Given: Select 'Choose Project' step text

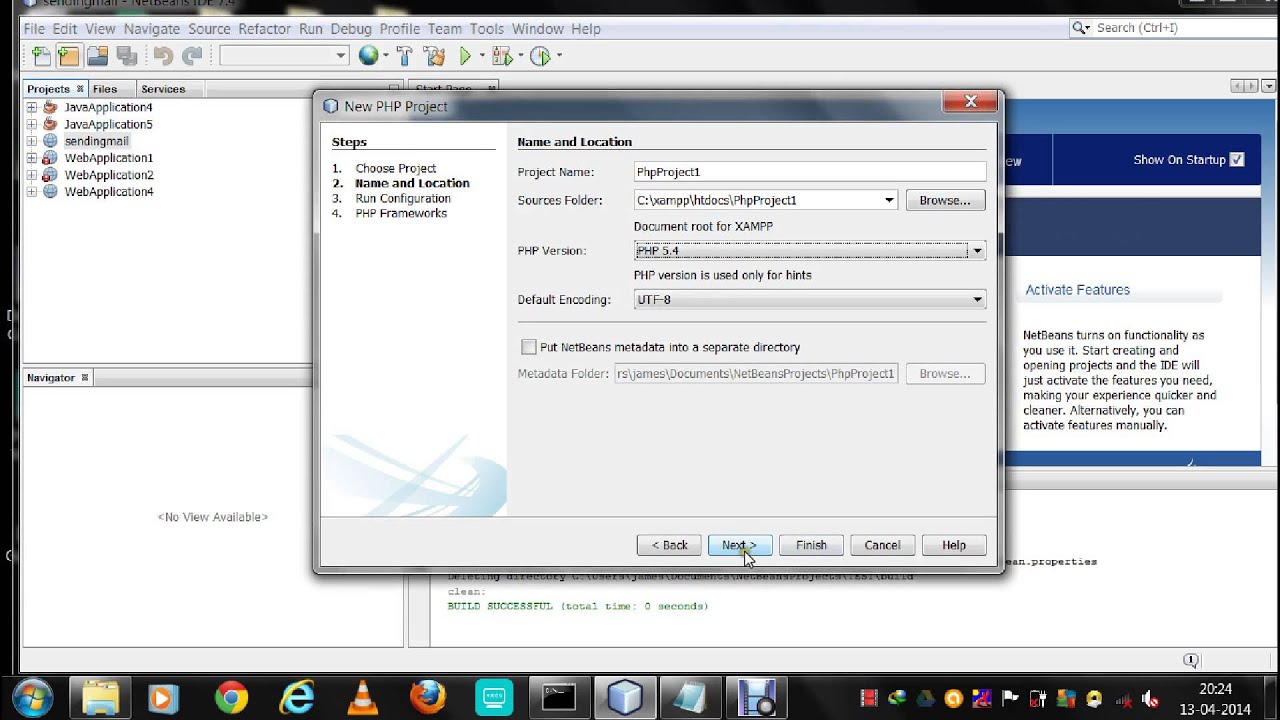Looking at the screenshot, I should [396, 168].
